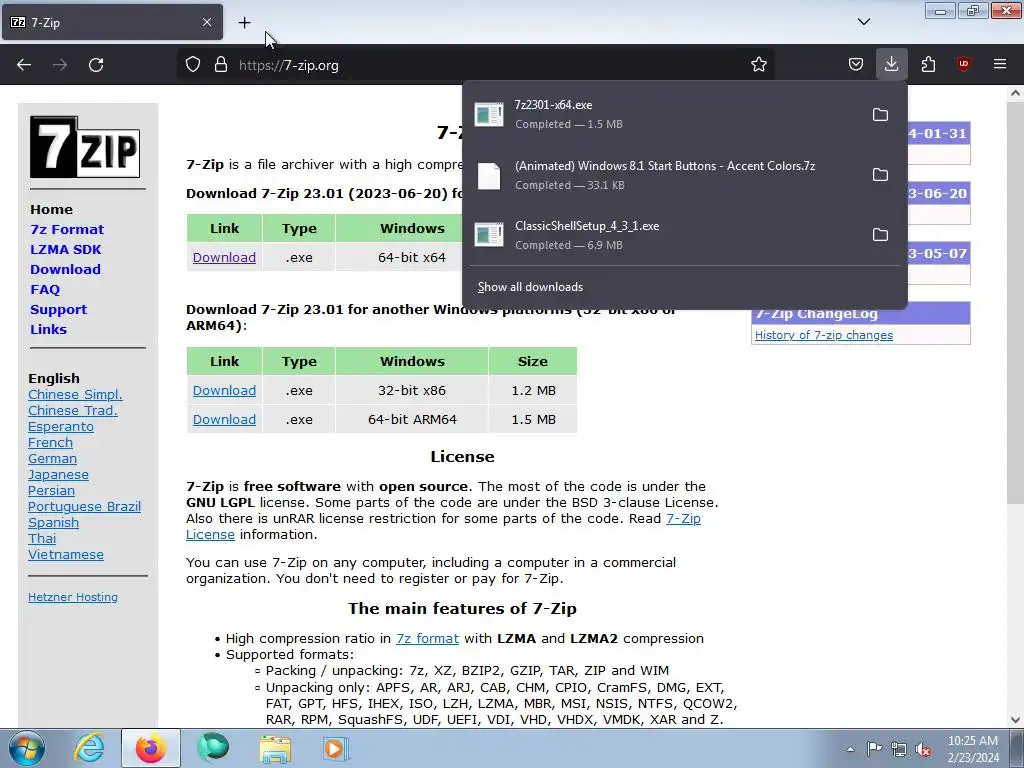Click the forward navigation arrow

60,65
